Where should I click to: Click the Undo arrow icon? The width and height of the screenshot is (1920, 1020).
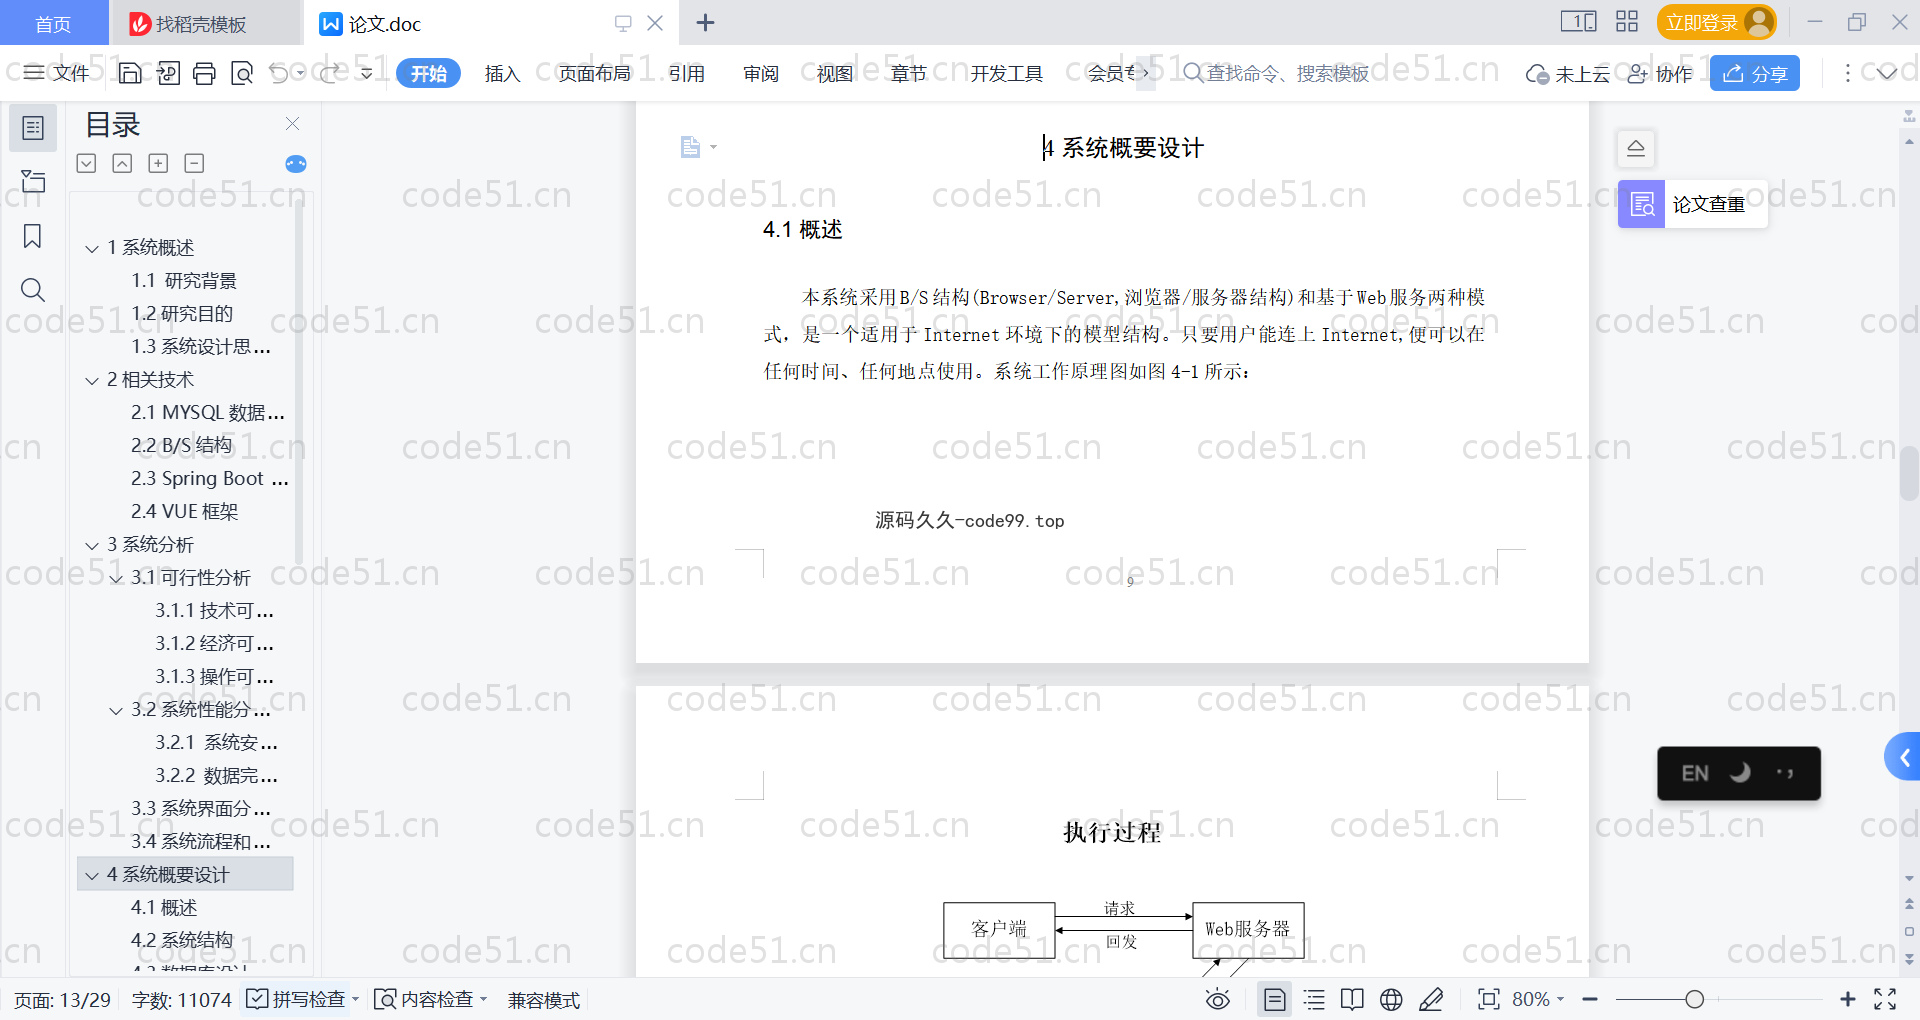(279, 73)
